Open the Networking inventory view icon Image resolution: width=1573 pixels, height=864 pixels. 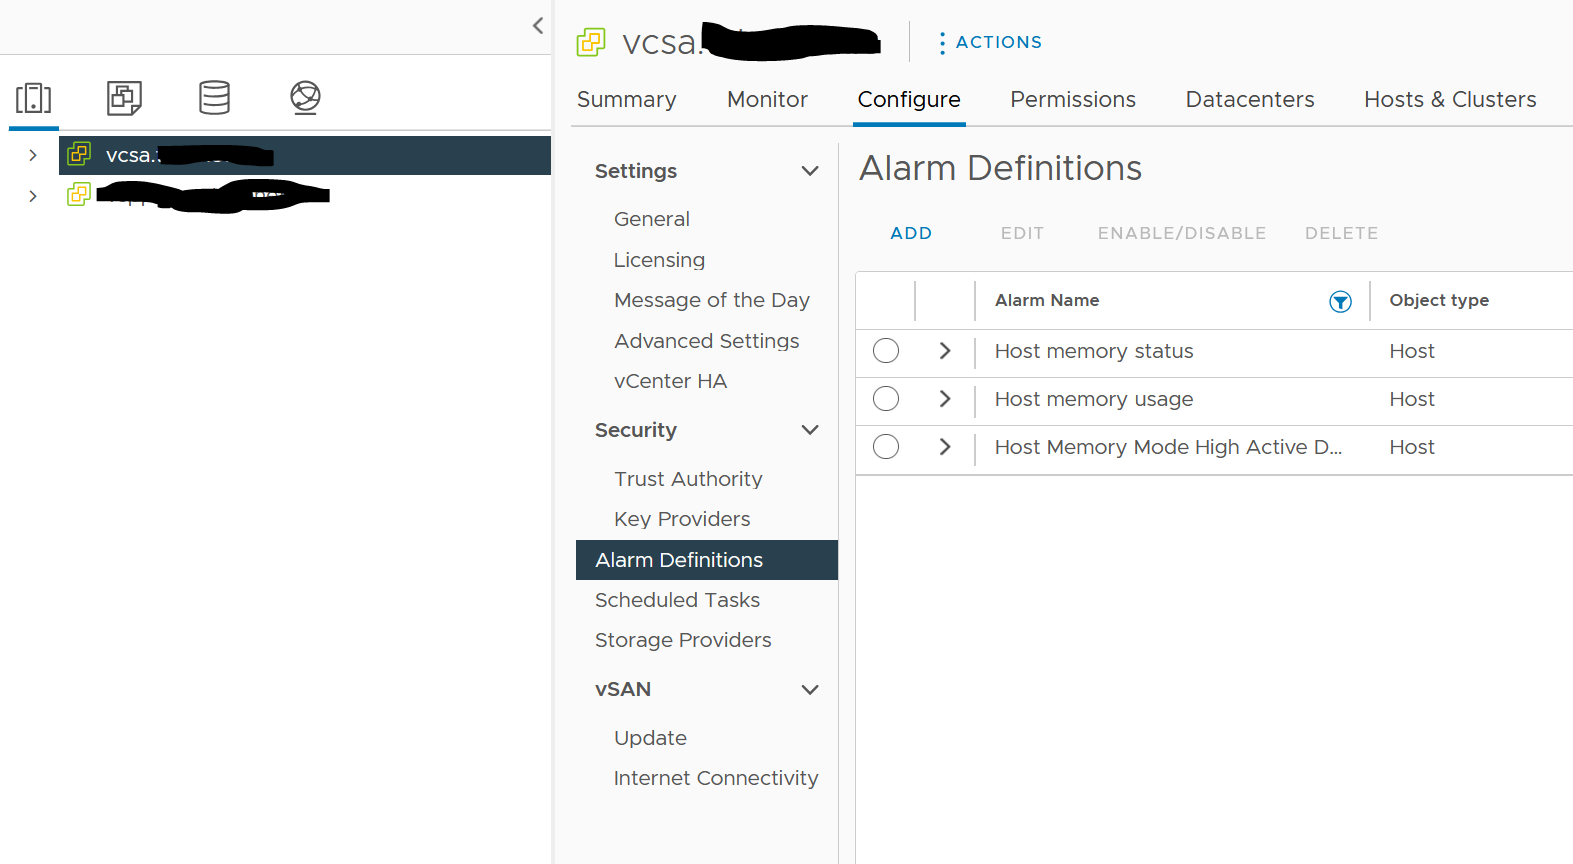point(305,98)
